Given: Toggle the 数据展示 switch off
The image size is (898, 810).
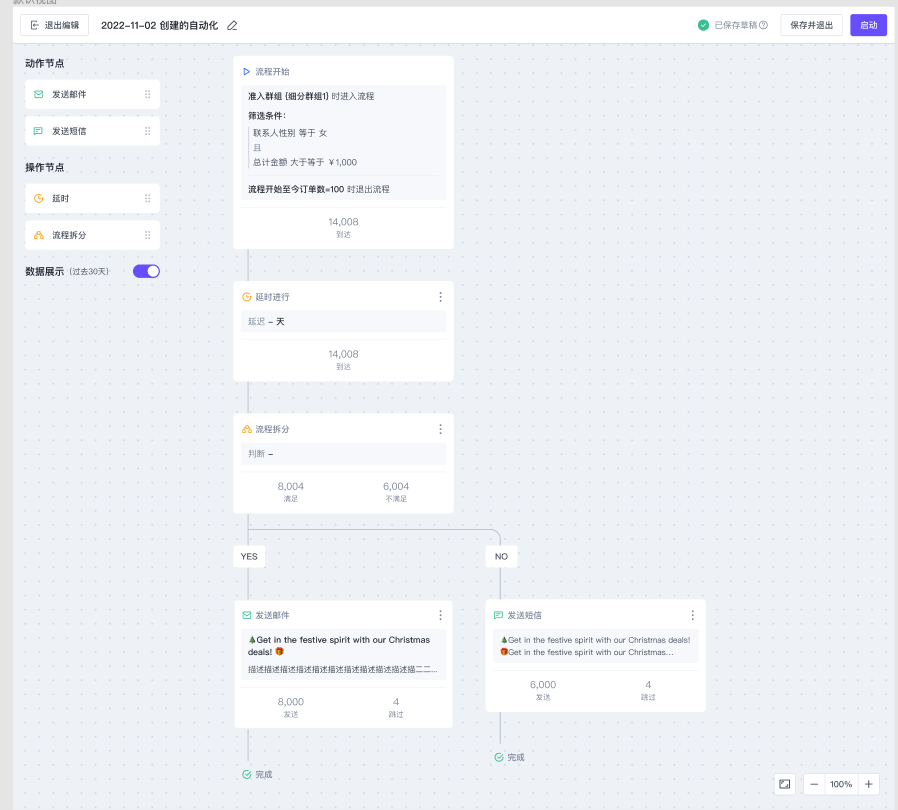Looking at the screenshot, I should pos(146,271).
